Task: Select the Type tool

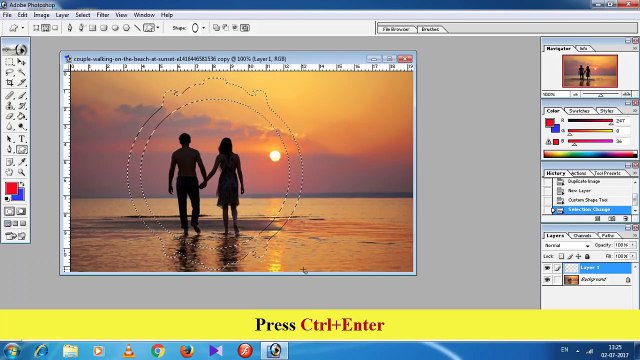Action: pyautogui.click(x=22, y=139)
